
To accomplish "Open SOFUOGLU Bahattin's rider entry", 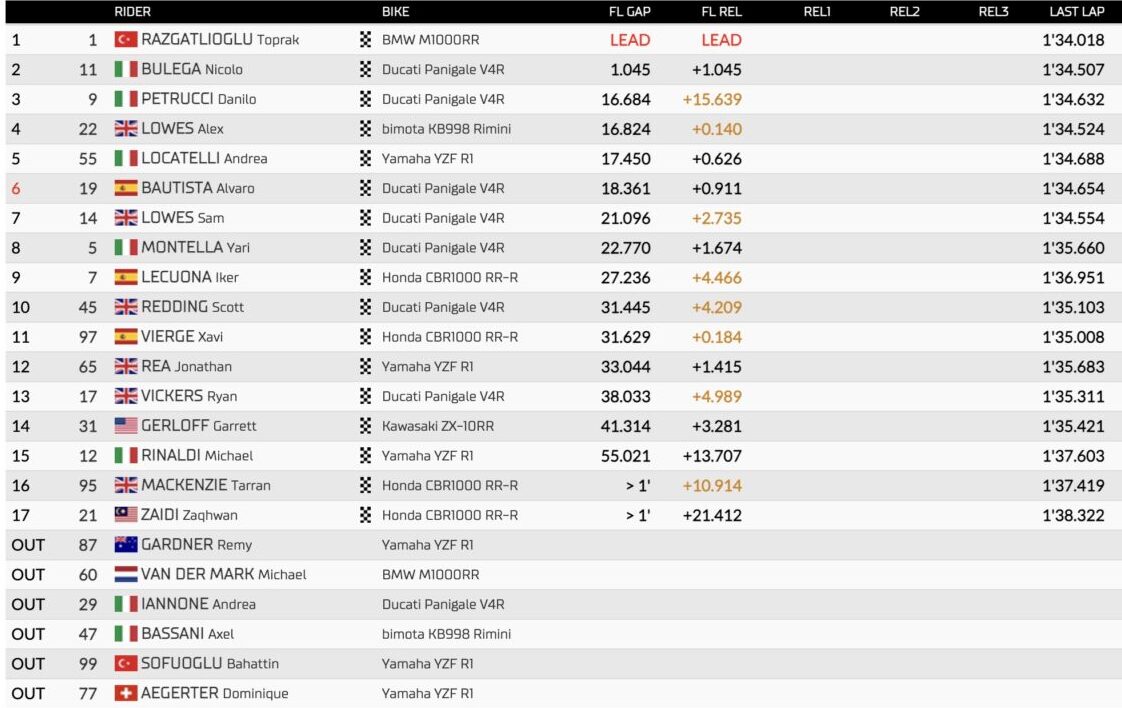I will coord(210,663).
